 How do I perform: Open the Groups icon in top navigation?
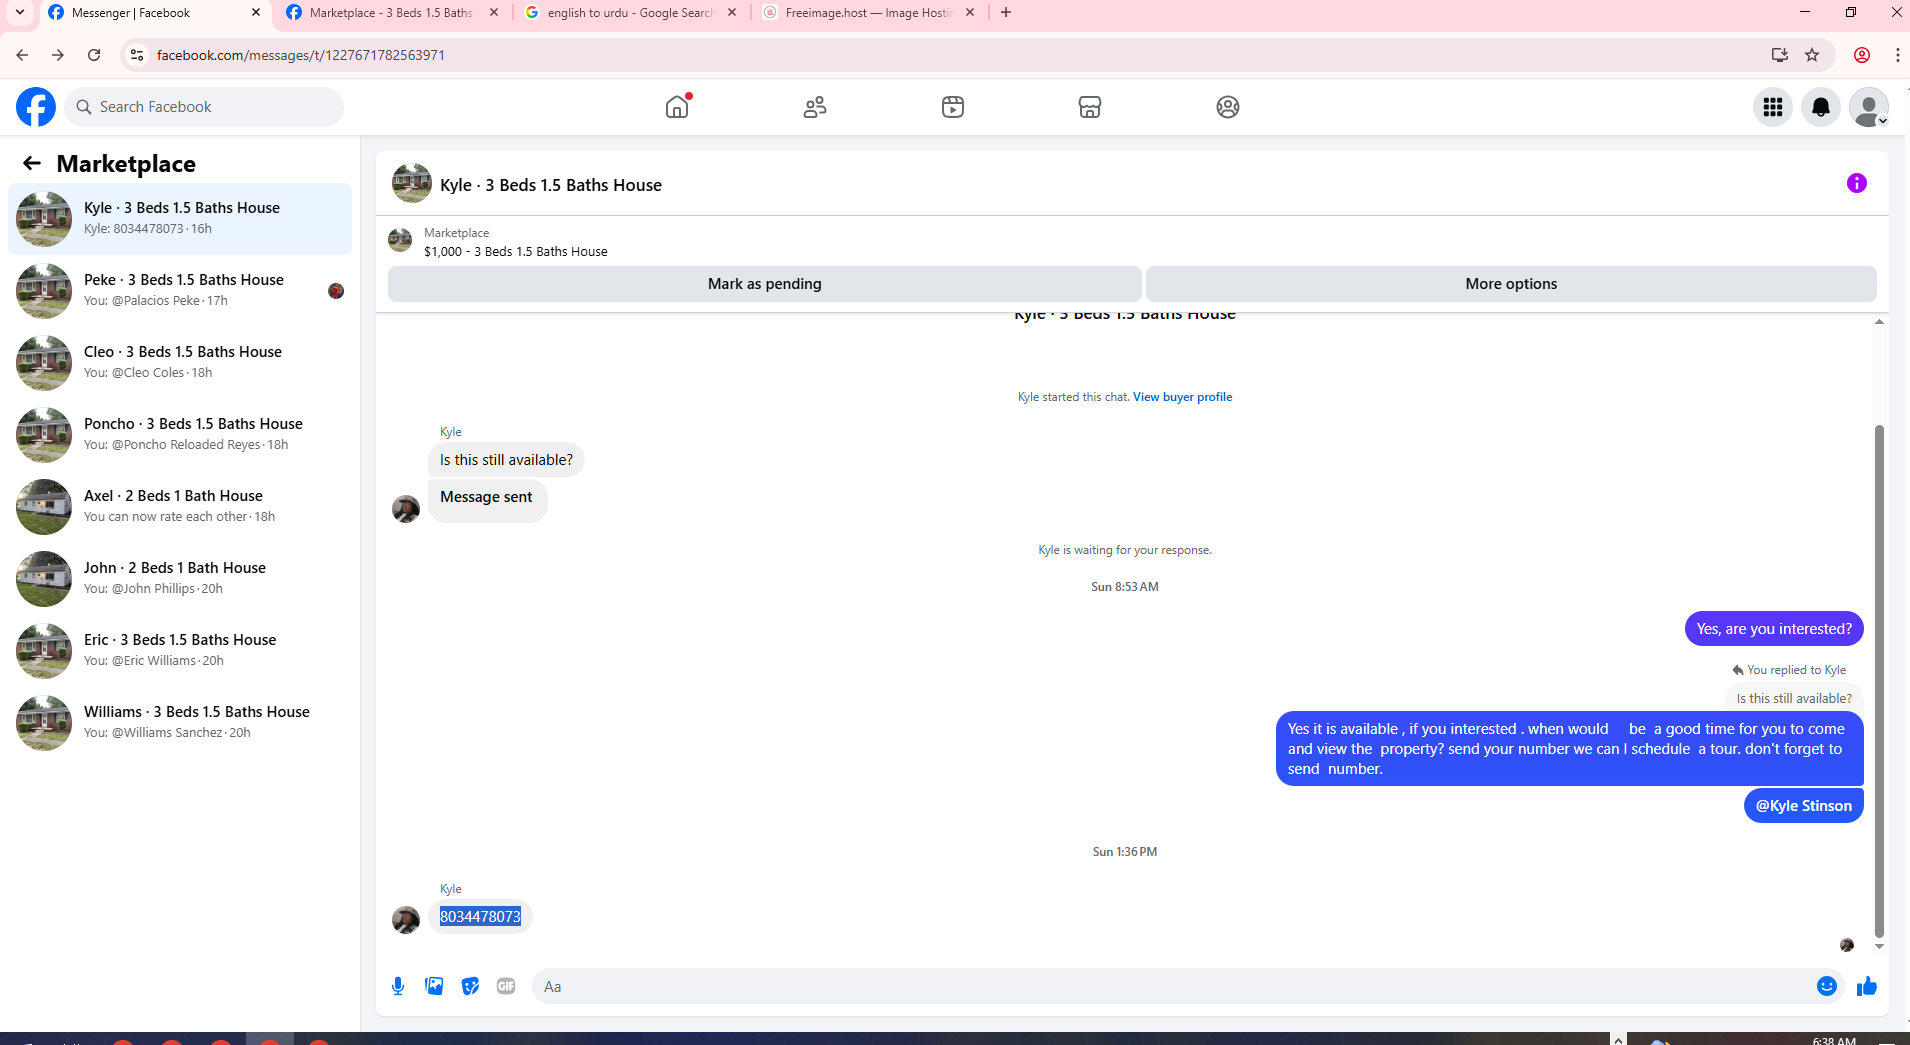(1228, 107)
